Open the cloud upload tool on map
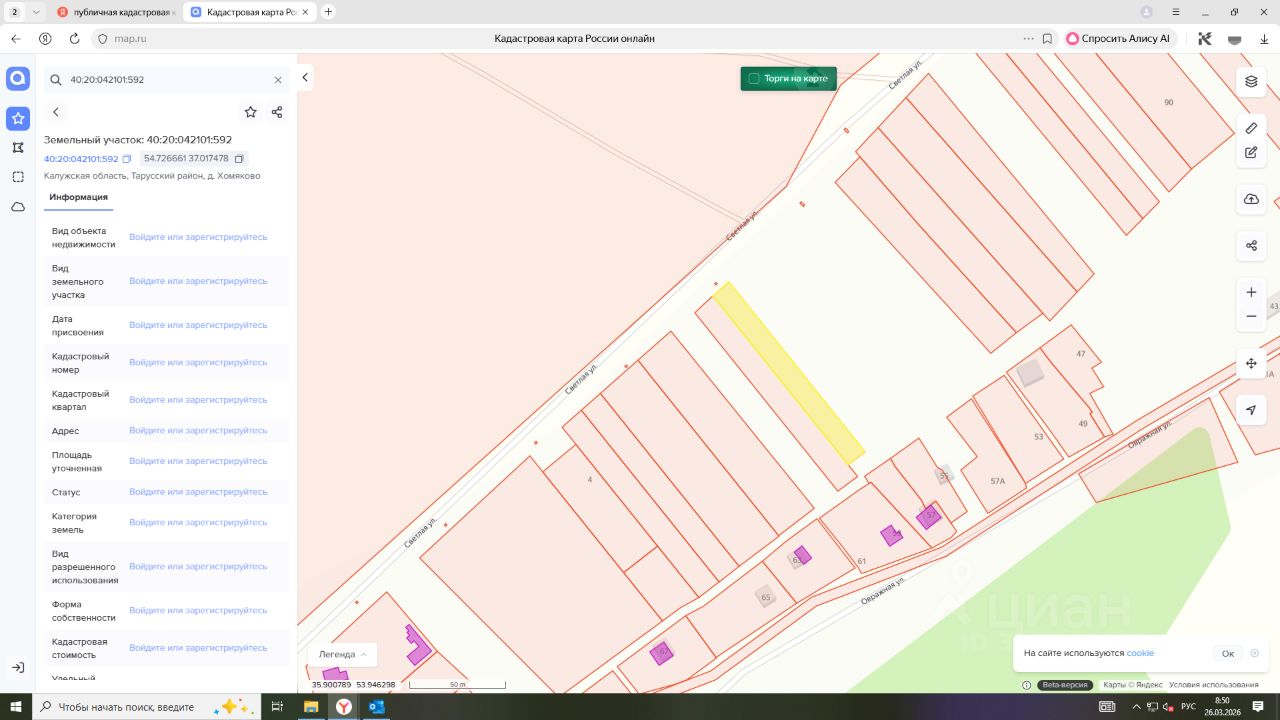 pyautogui.click(x=1251, y=199)
